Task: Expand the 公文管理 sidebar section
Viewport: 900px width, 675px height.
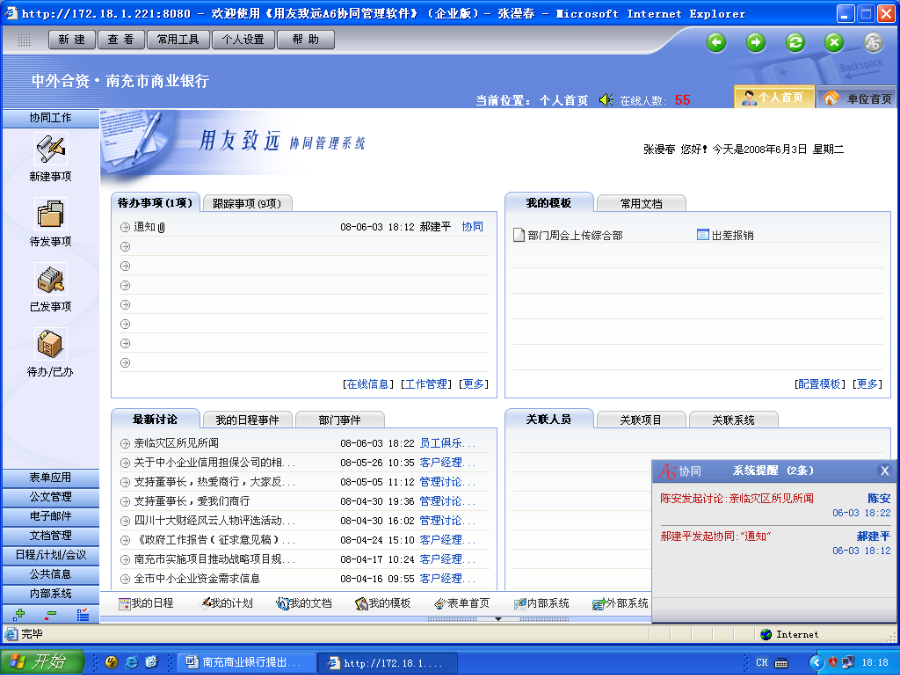Action: (51, 497)
